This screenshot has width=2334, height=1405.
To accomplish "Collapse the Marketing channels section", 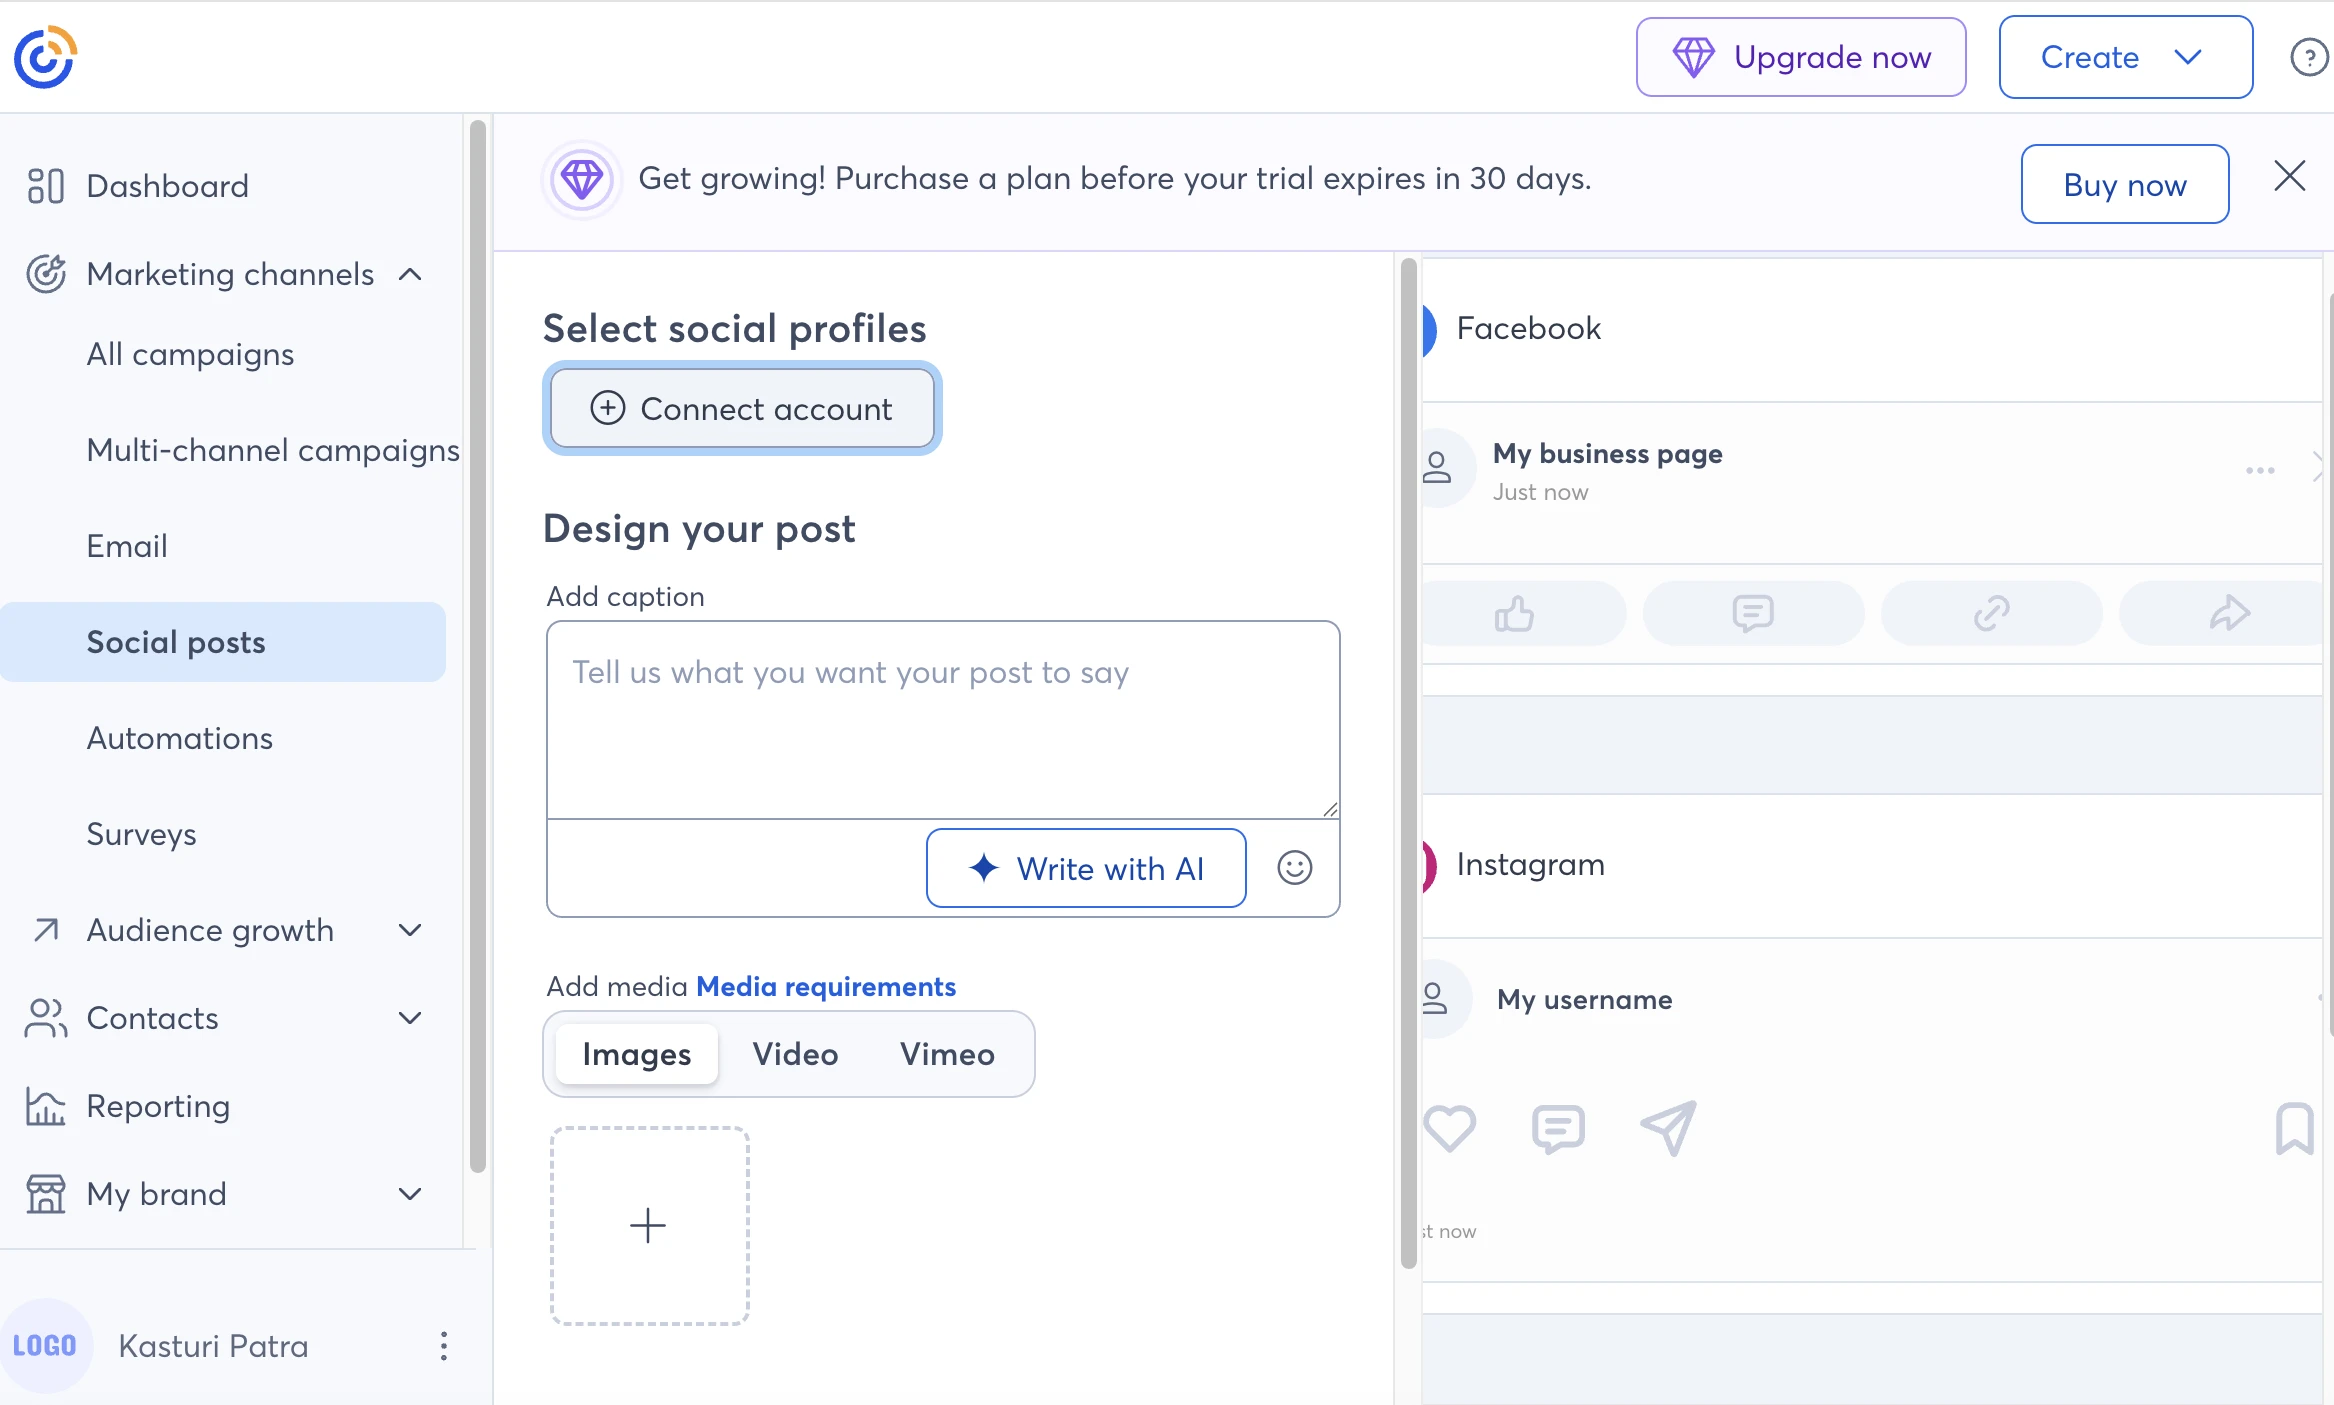I will coord(410,274).
